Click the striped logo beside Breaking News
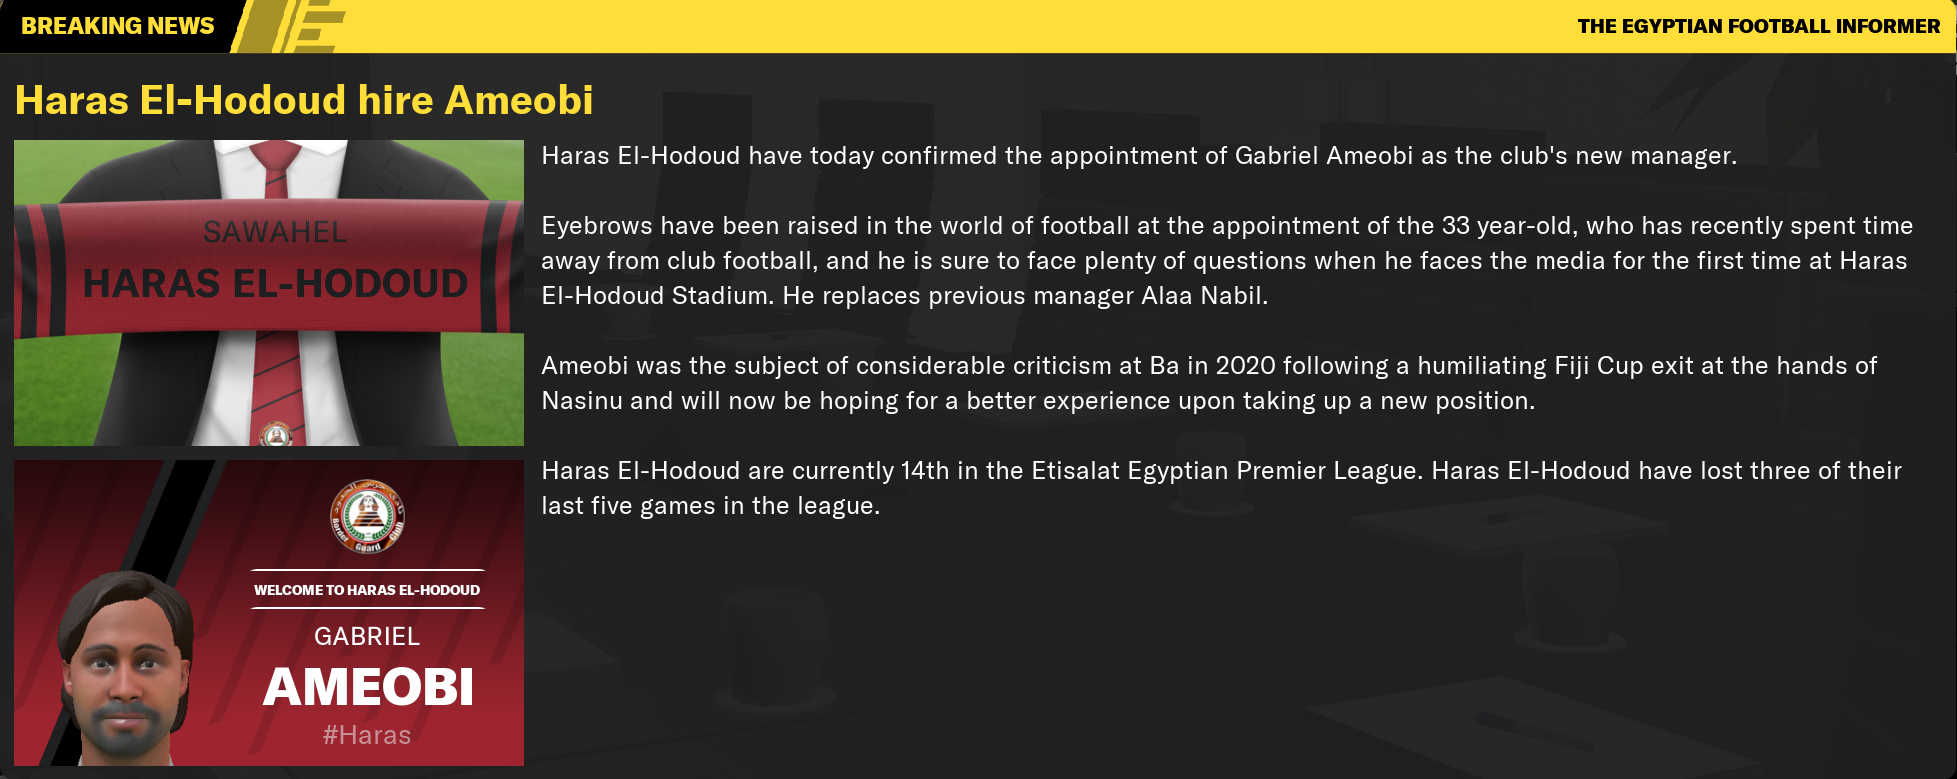The image size is (1957, 779). click(290, 26)
